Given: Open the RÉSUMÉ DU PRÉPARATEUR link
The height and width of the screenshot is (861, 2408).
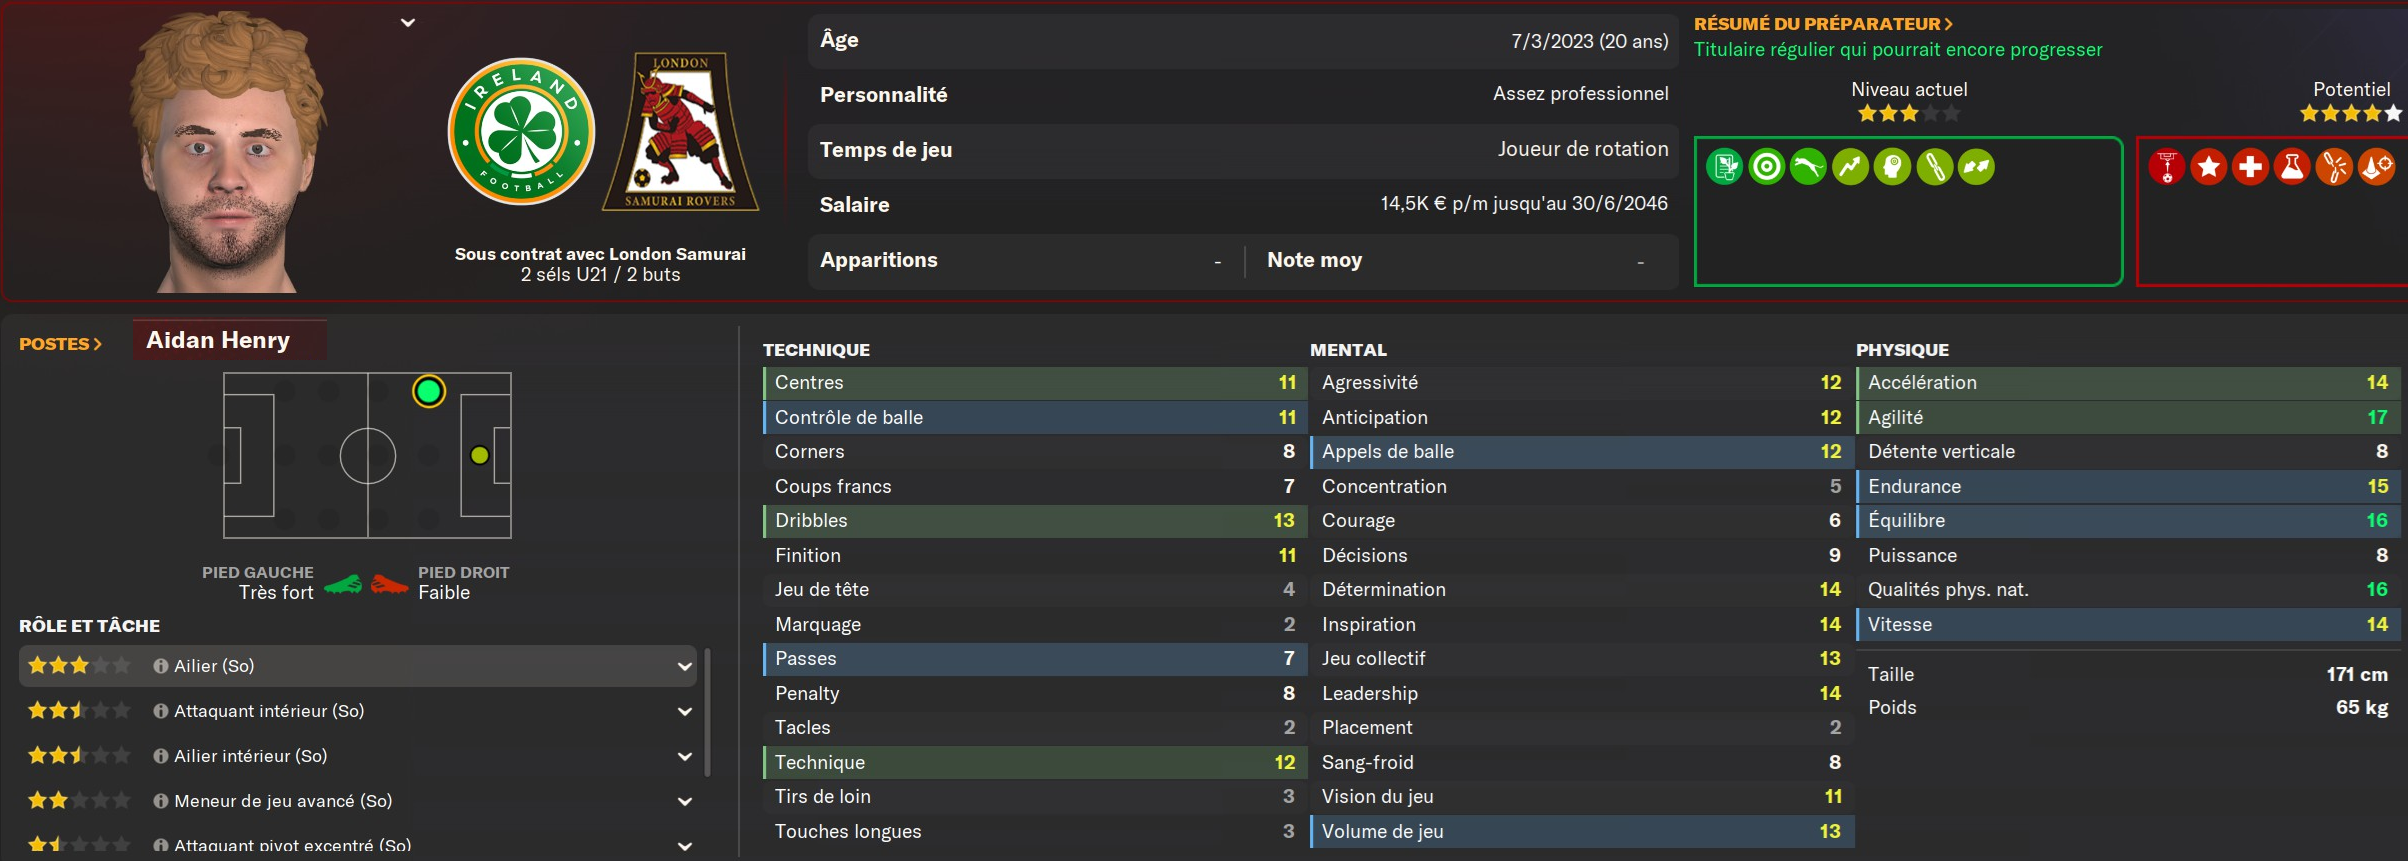Looking at the screenshot, I should (1822, 23).
